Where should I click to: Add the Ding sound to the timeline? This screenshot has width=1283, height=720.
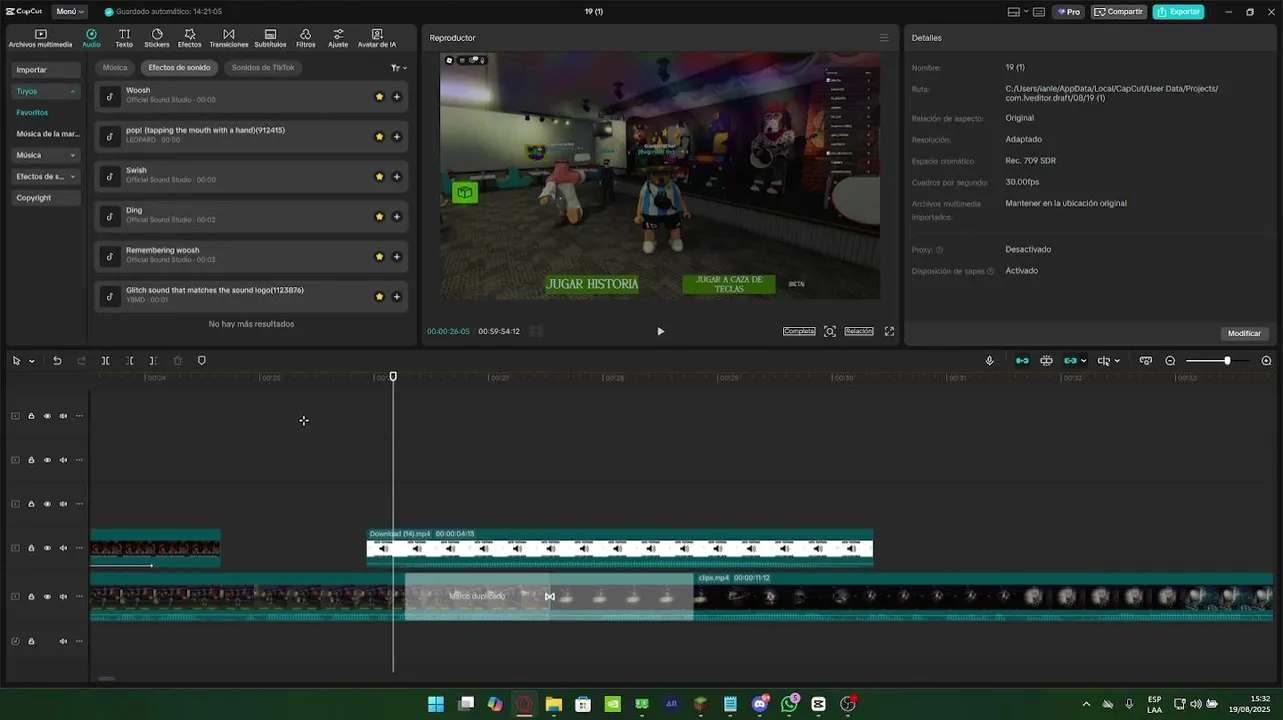point(397,216)
